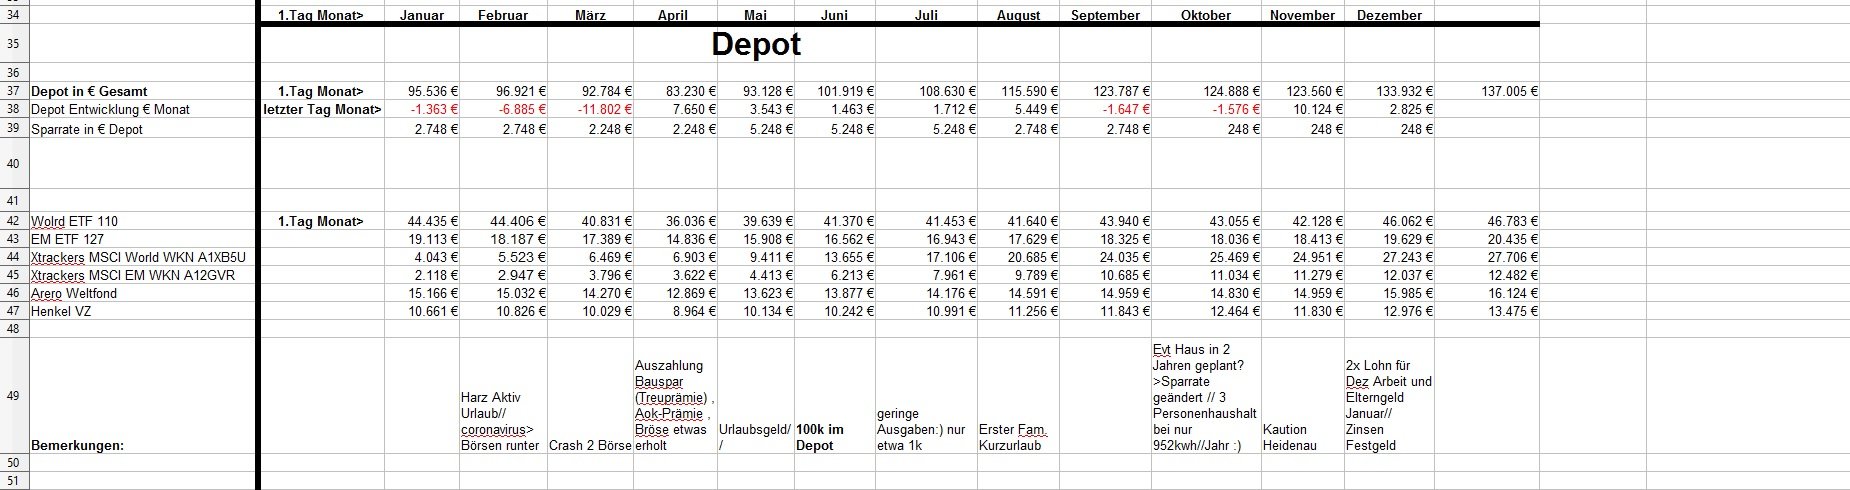This screenshot has height=490, width=1850.
Task: Click the 'Januar' column heading cell
Action: (422, 15)
